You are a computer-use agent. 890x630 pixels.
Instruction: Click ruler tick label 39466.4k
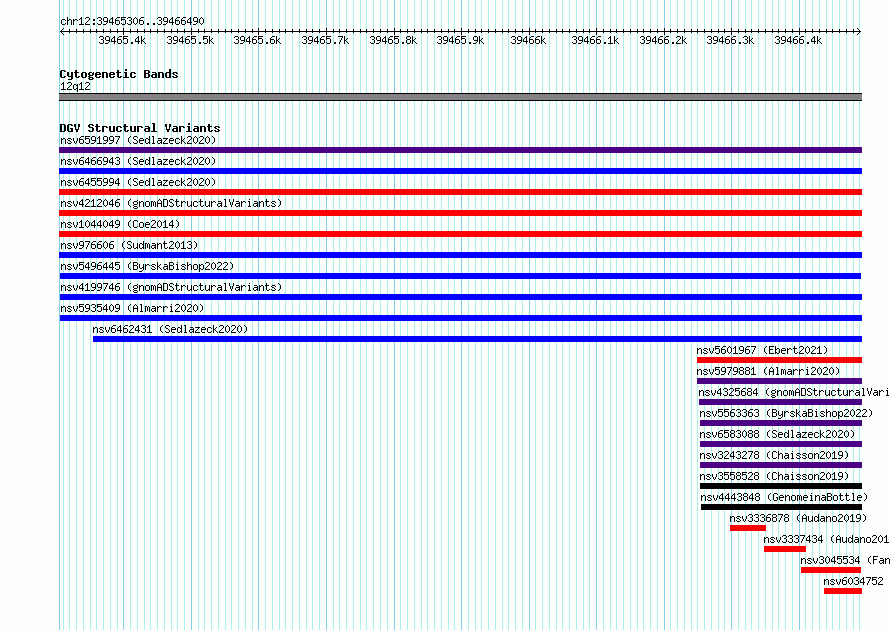tap(798, 40)
